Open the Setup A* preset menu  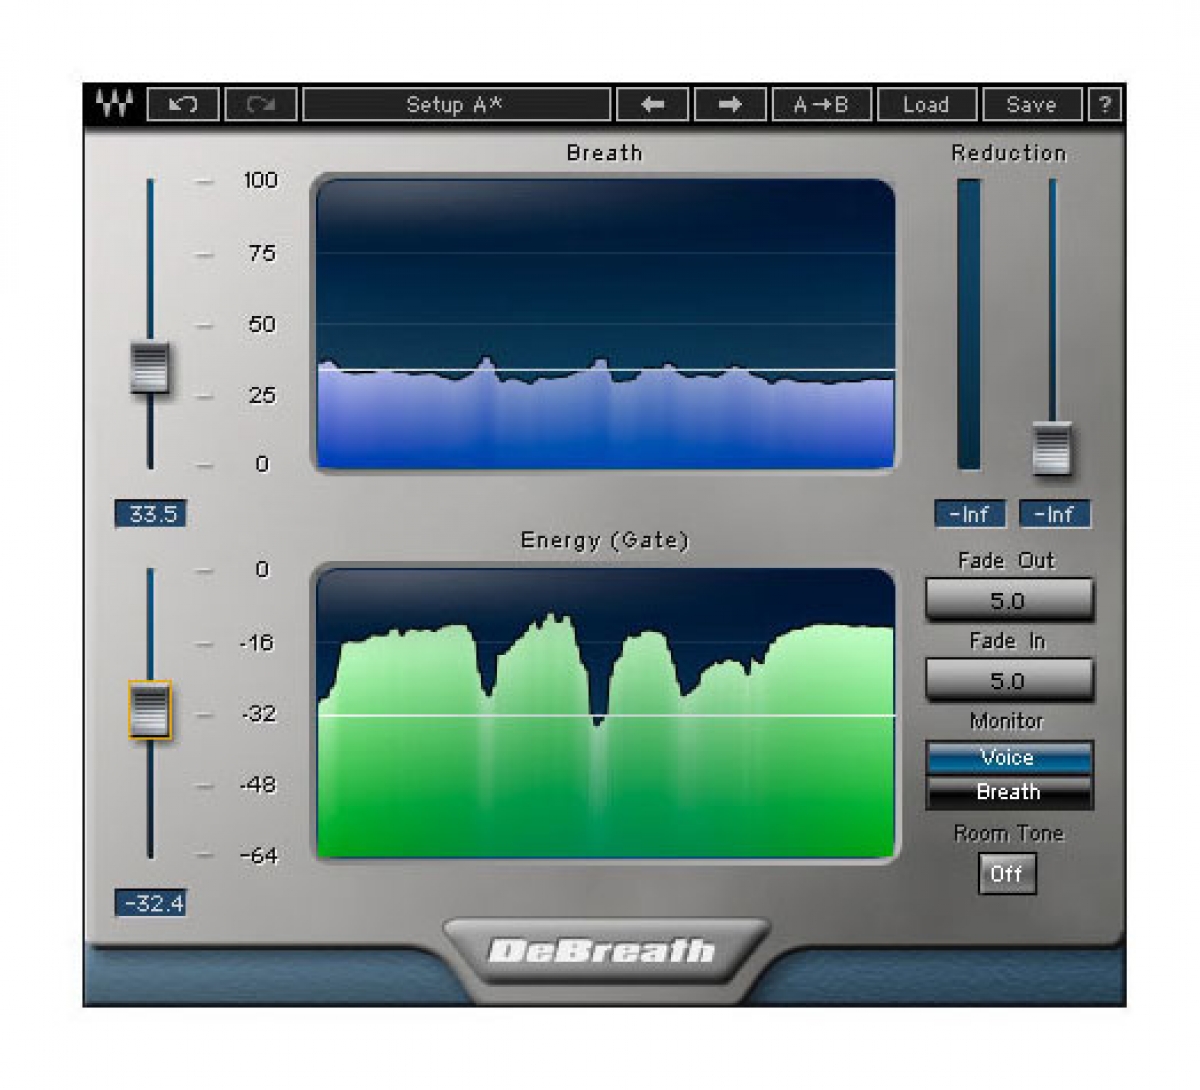[x=456, y=104]
